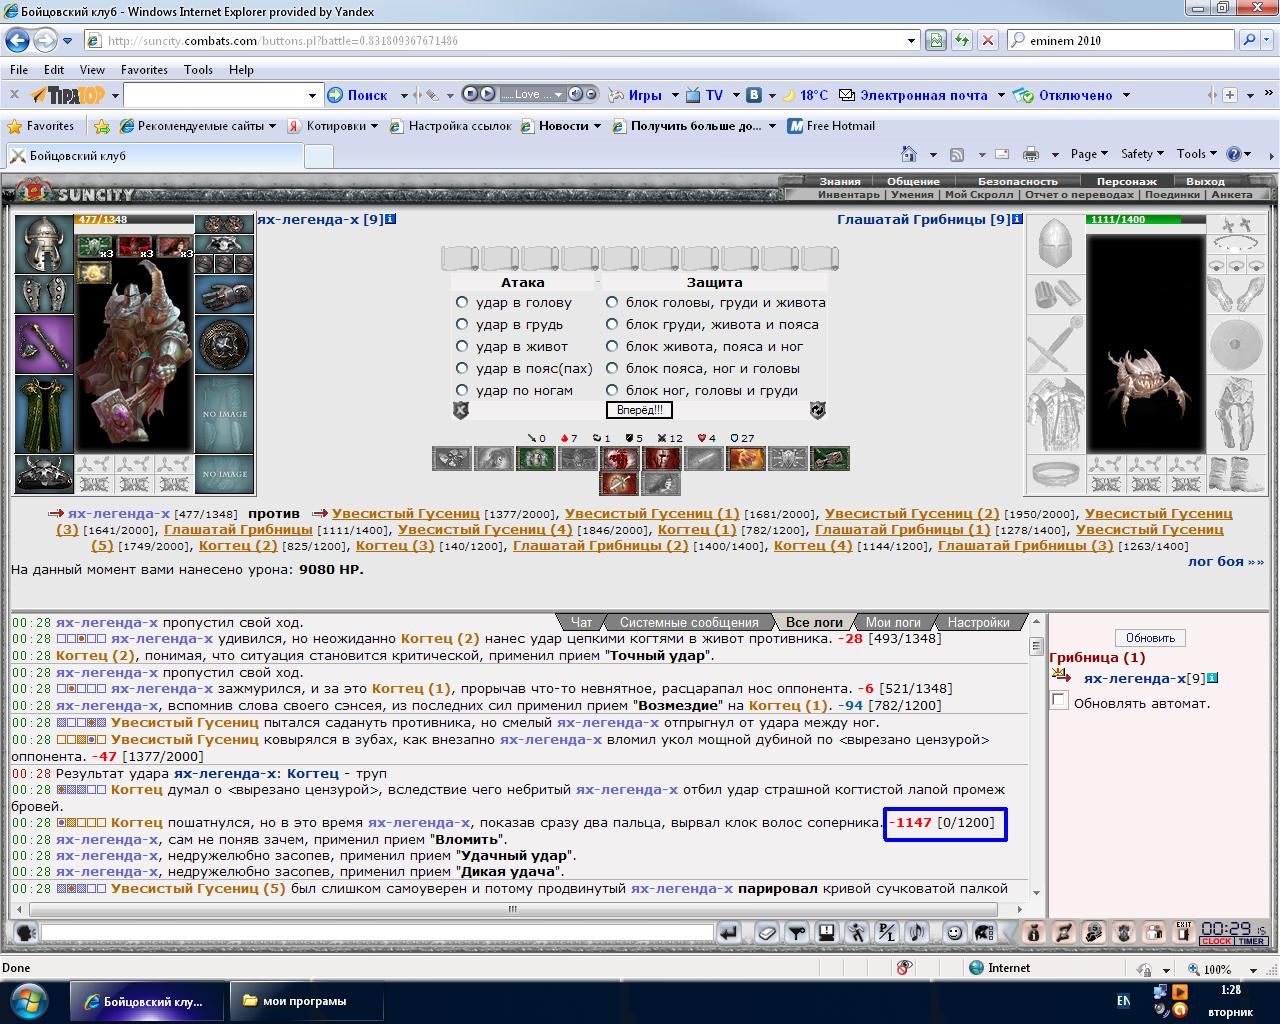Expand the Safety dropdown menu
Viewport: 1280px width, 1024px height.
click(x=1142, y=154)
